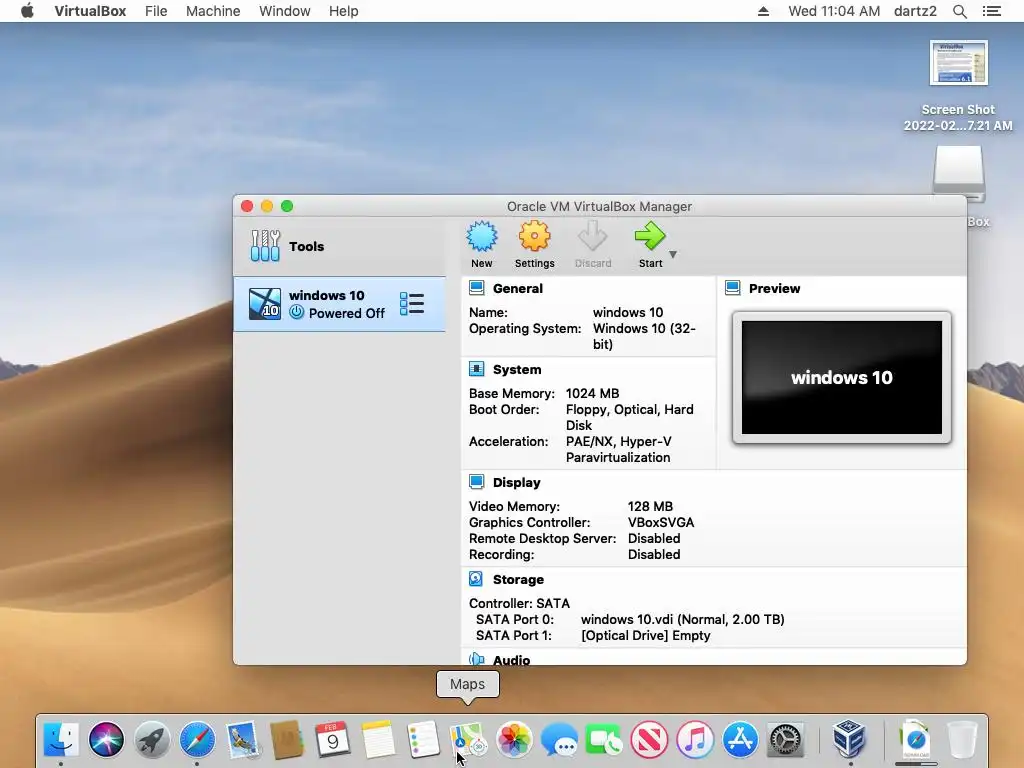The height and width of the screenshot is (768, 1024).
Task: Open Photos from the Dock
Action: point(514,739)
